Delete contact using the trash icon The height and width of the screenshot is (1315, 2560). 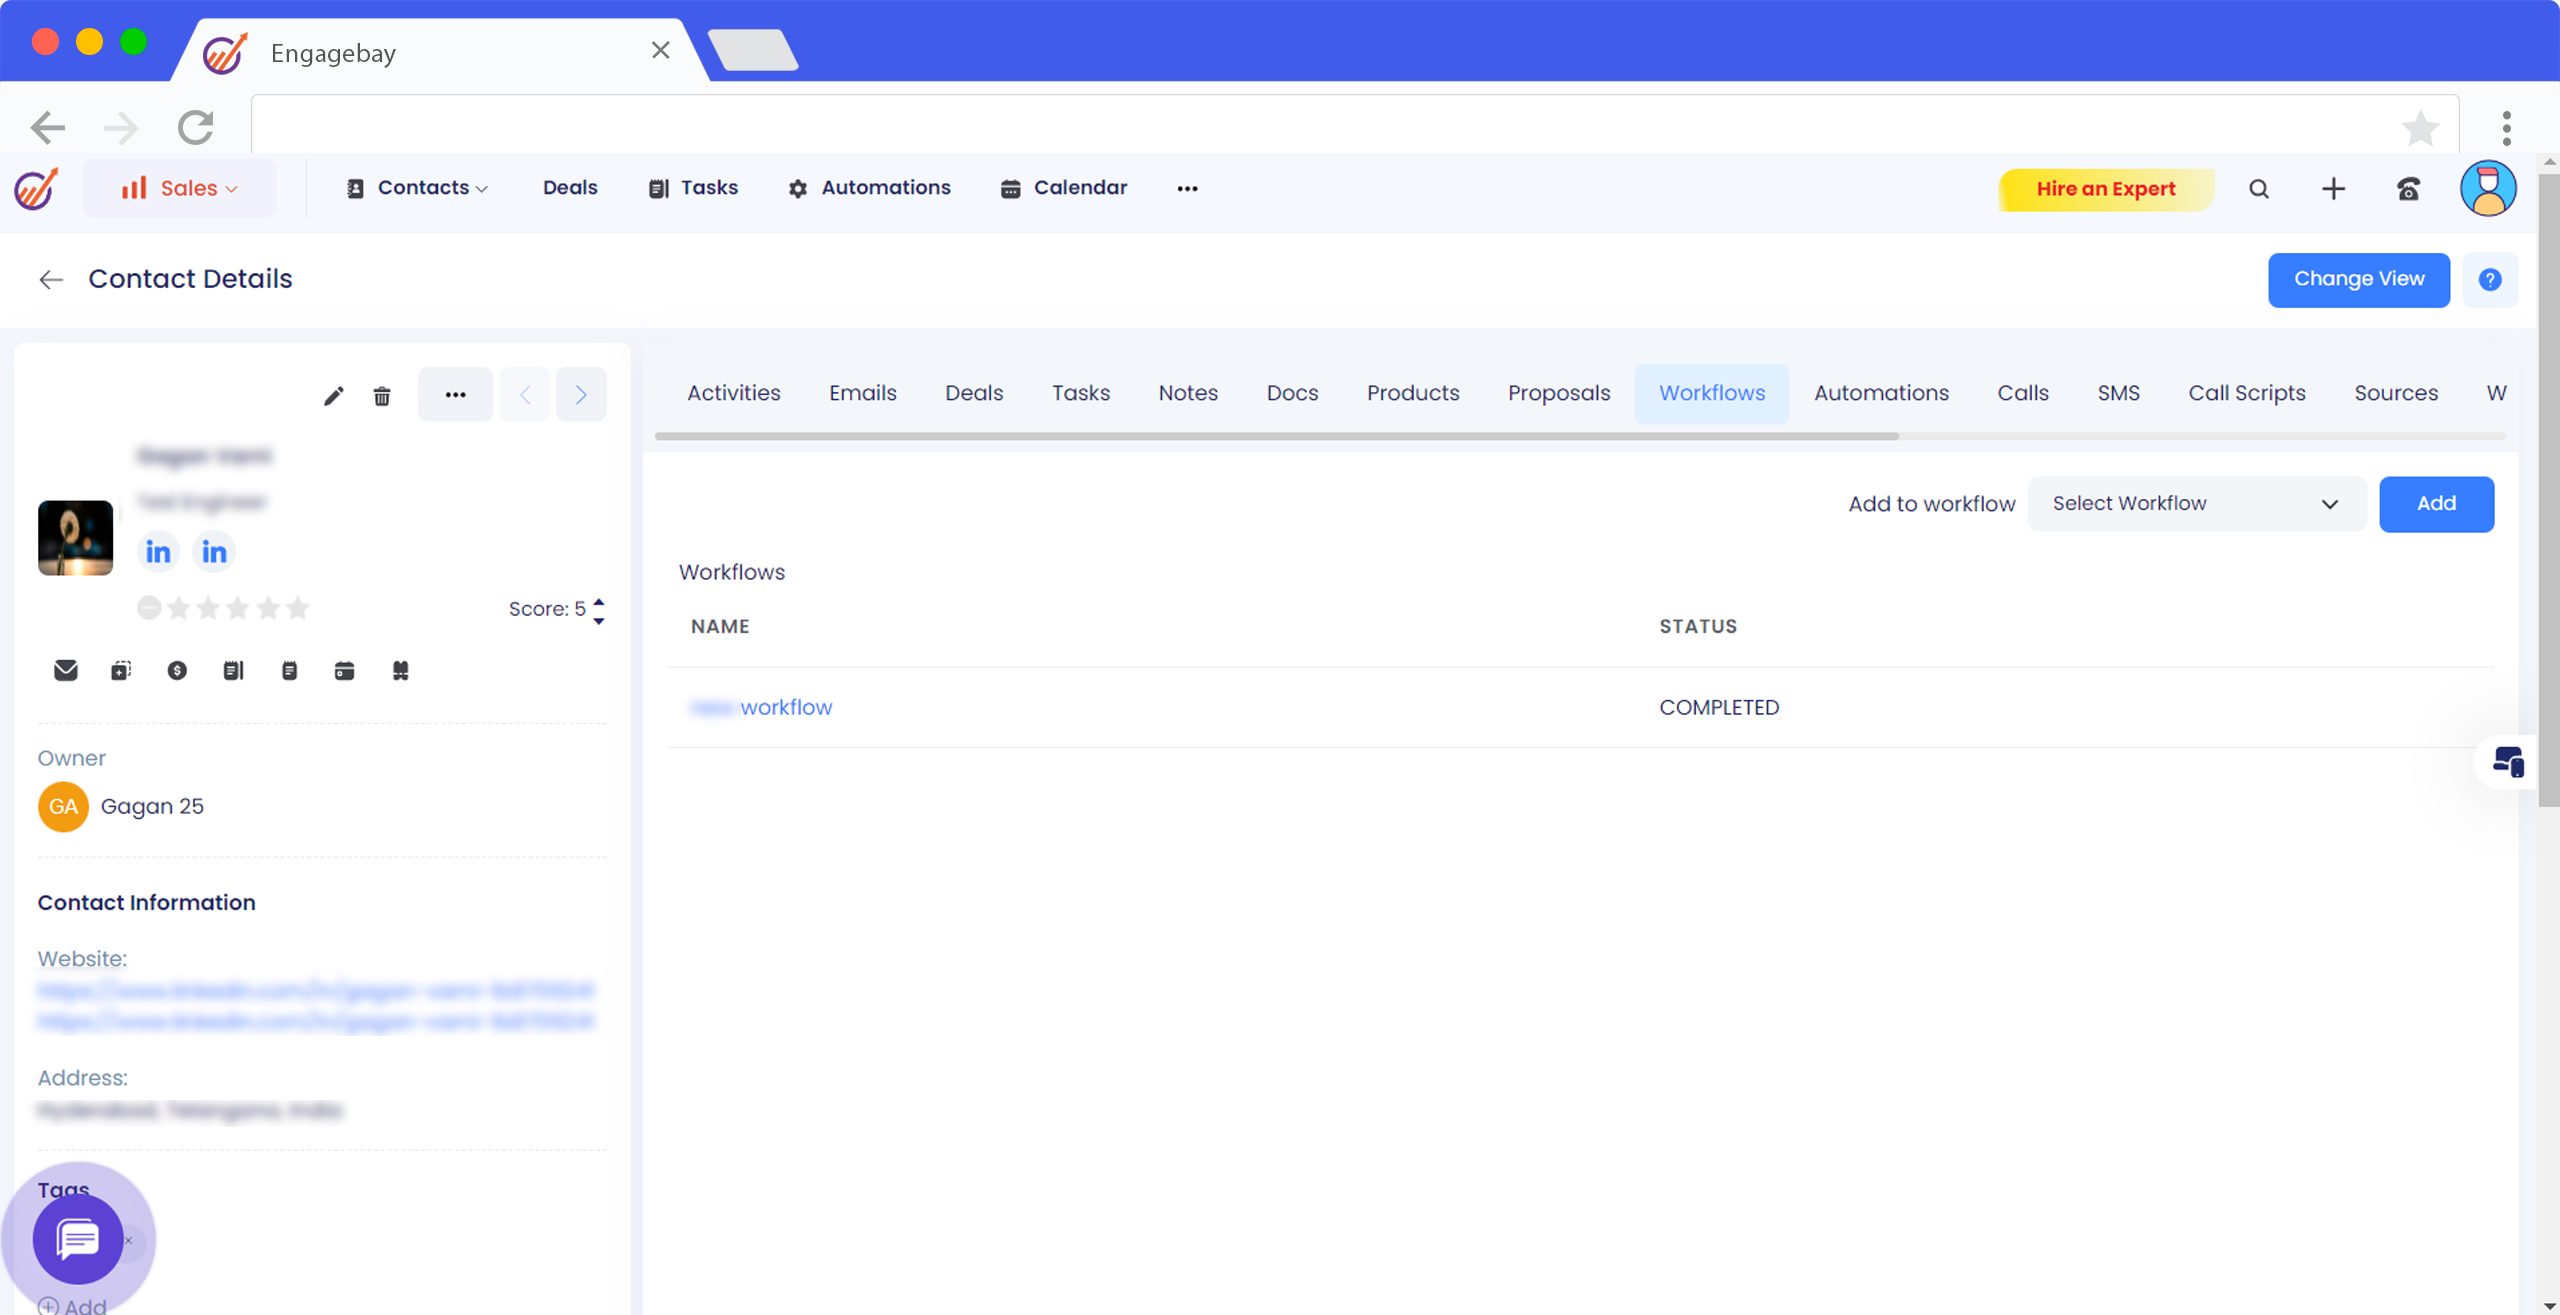click(x=382, y=396)
